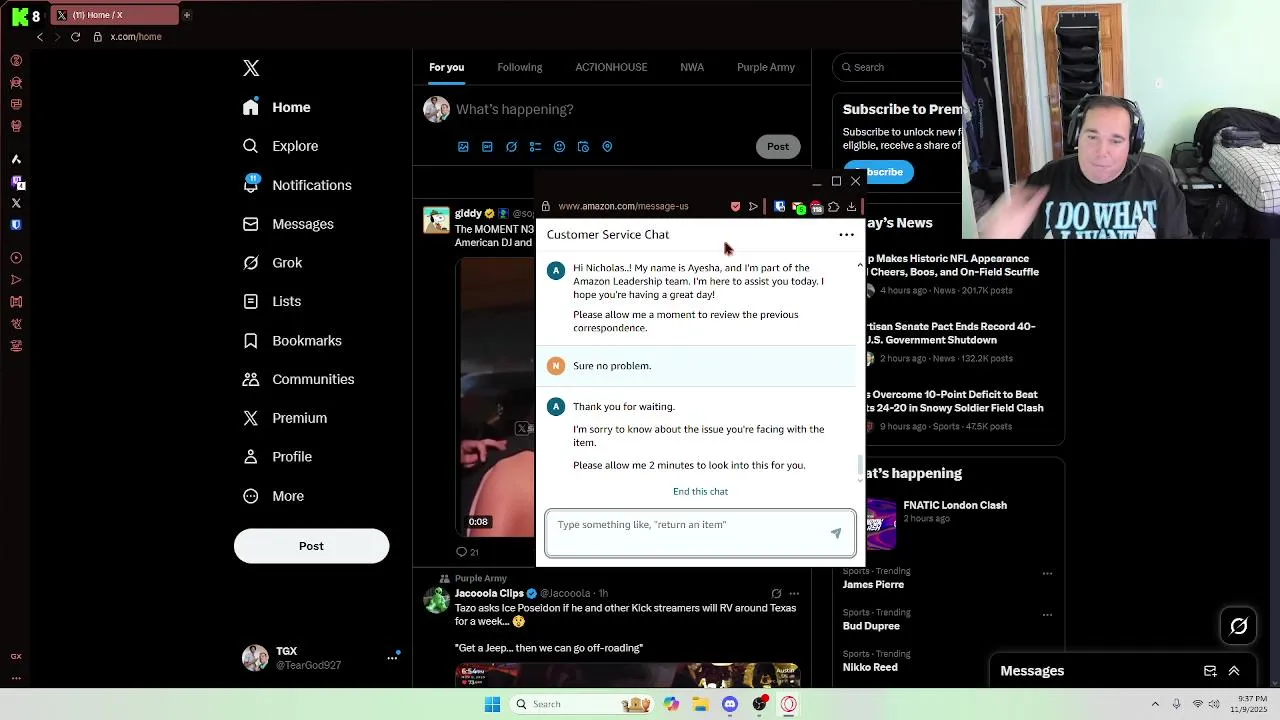This screenshot has width=1280, height=720.
Task: Switch to the For you tab
Action: click(446, 67)
